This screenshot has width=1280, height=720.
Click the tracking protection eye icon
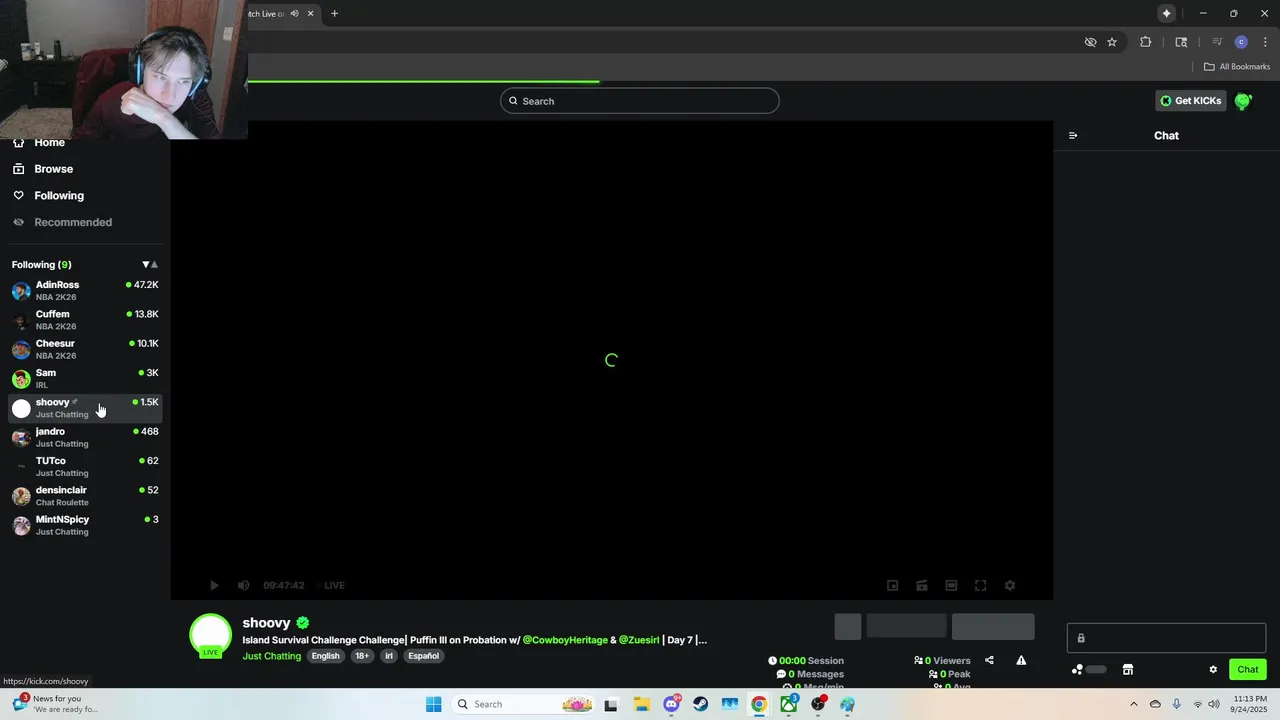(1091, 42)
